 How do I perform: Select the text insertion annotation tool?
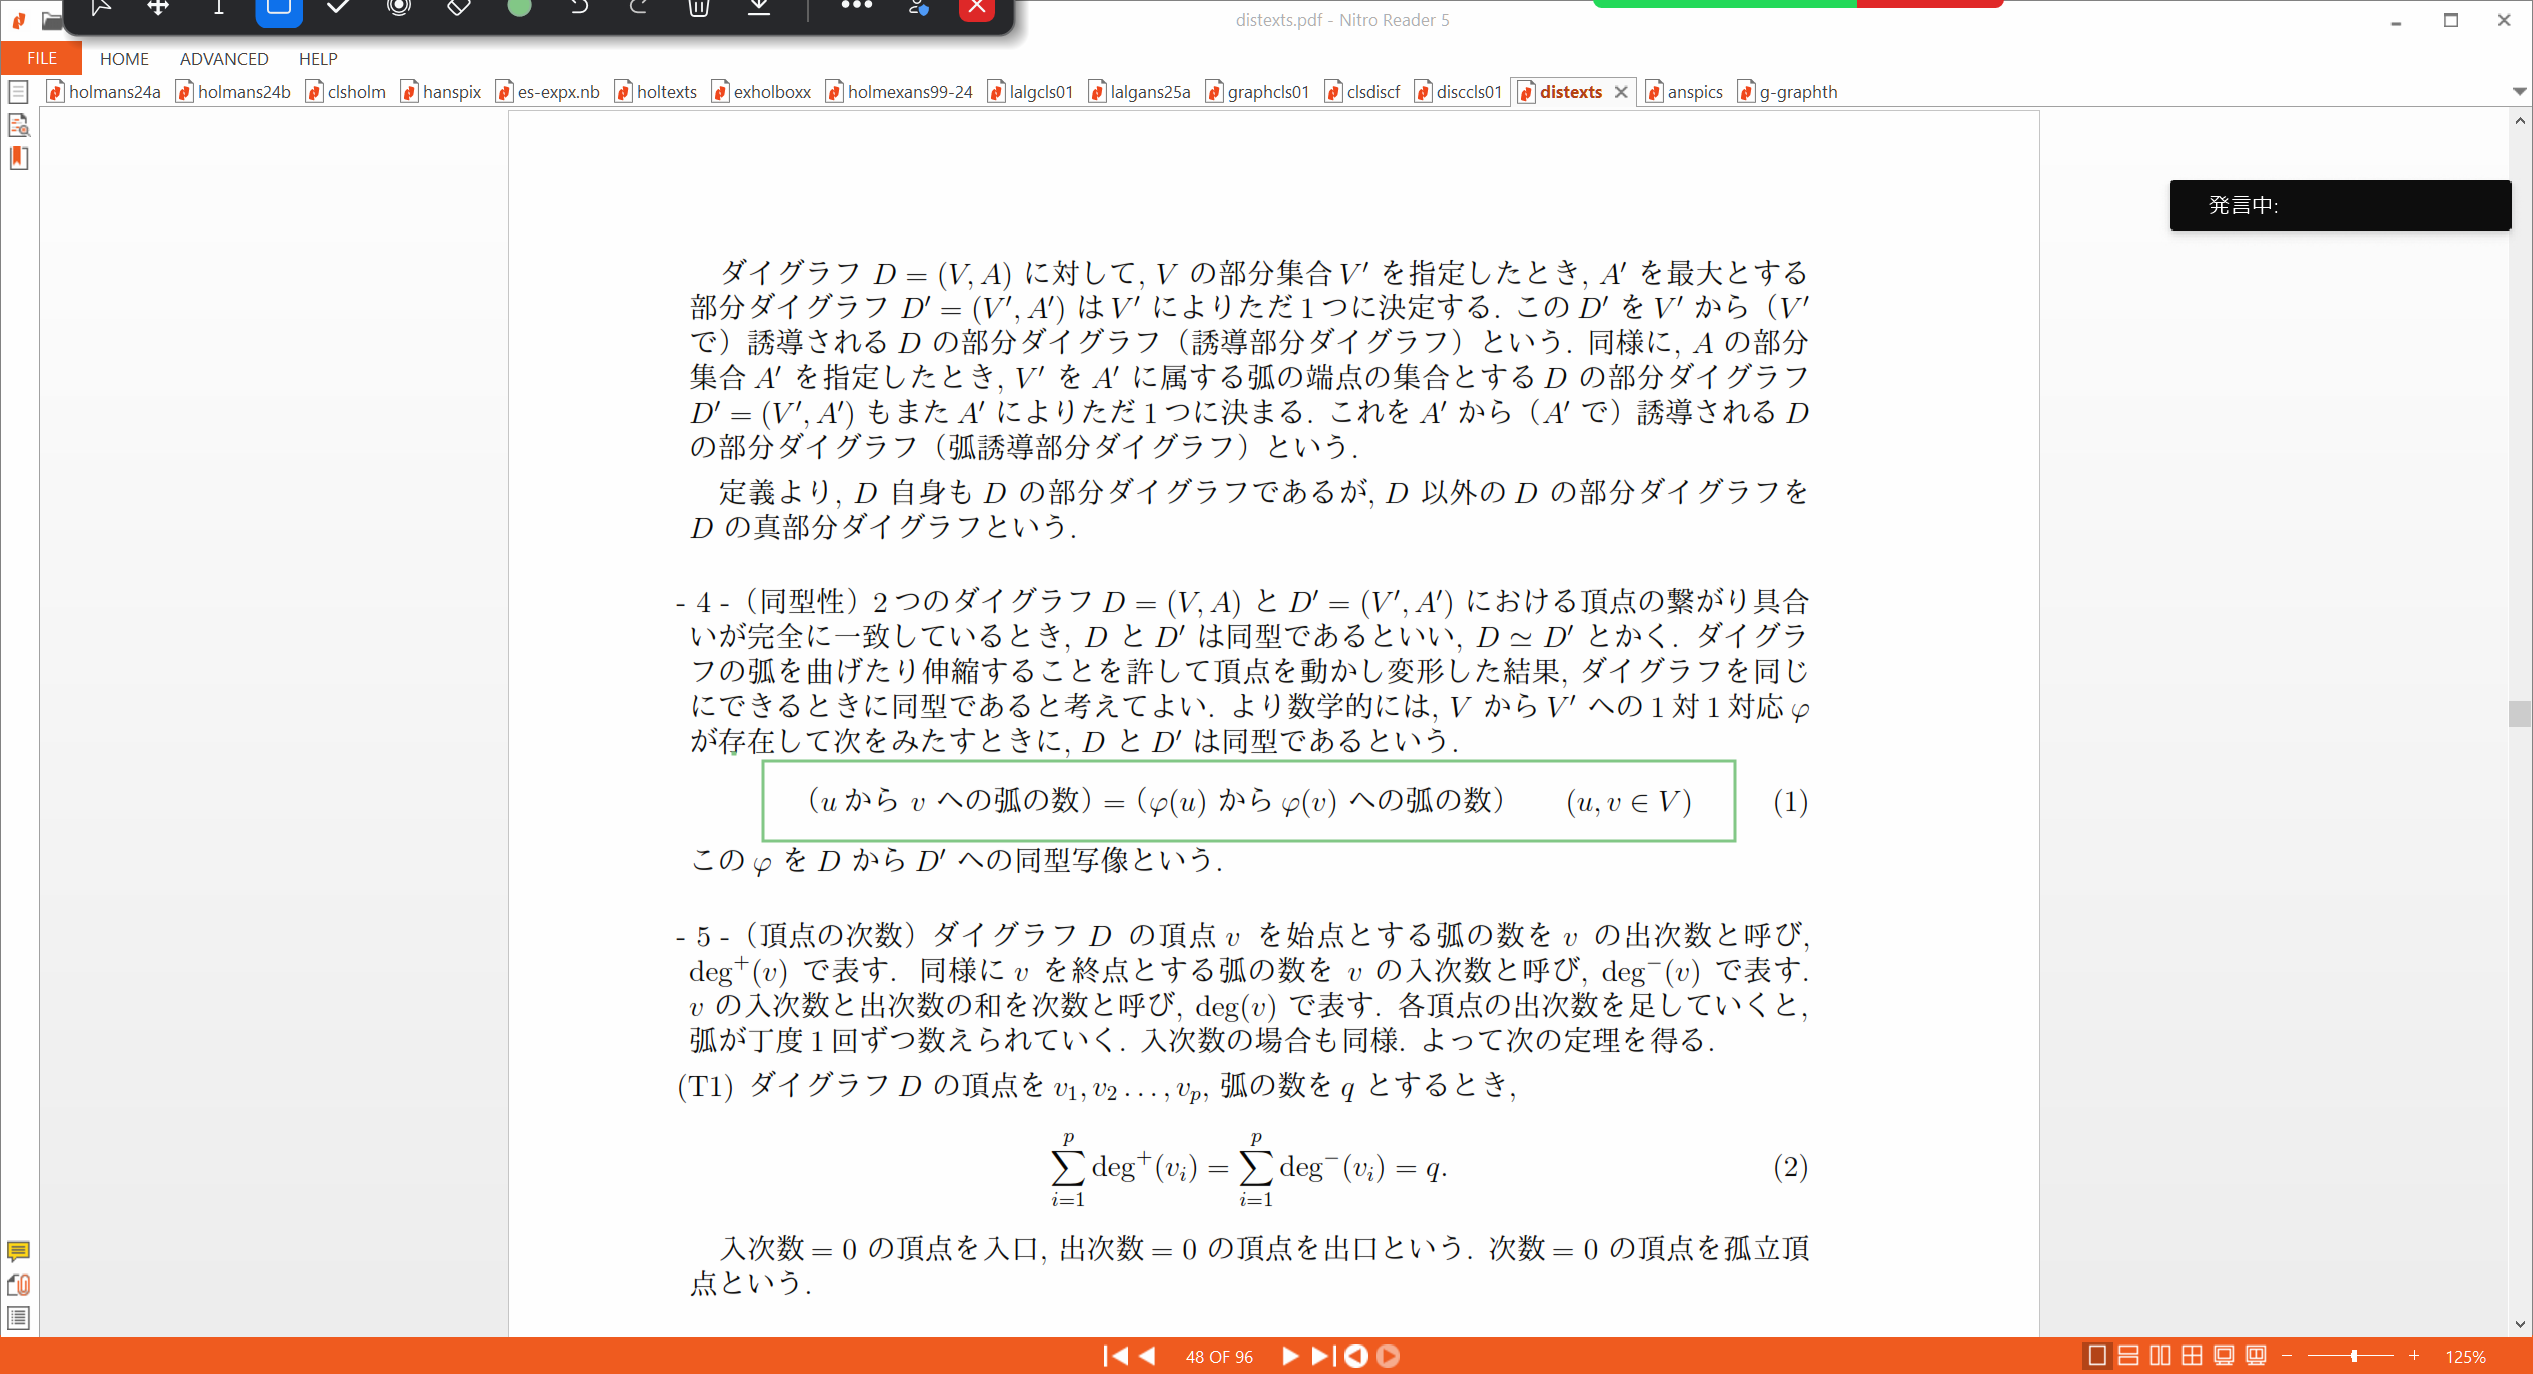pyautogui.click(x=218, y=8)
